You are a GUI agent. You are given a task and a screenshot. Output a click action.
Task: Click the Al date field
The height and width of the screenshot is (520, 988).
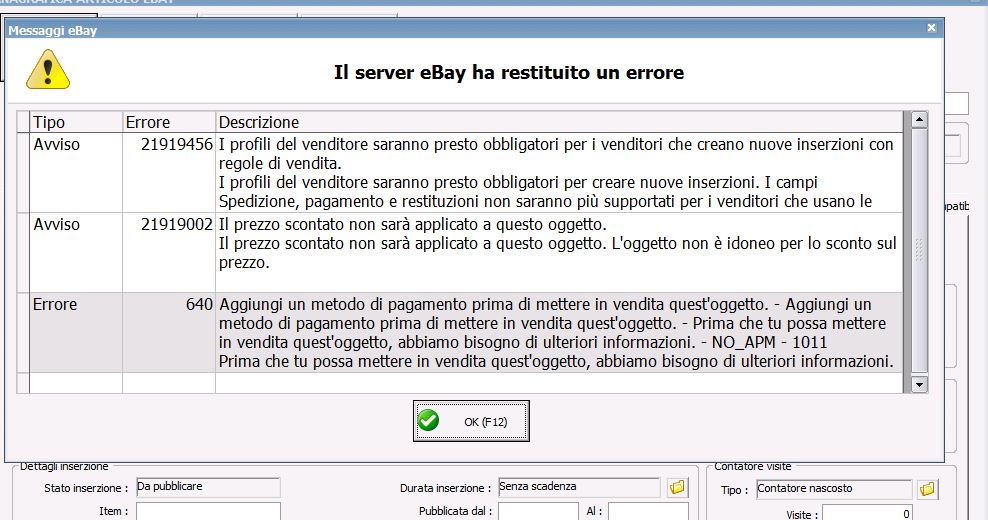(x=648, y=511)
